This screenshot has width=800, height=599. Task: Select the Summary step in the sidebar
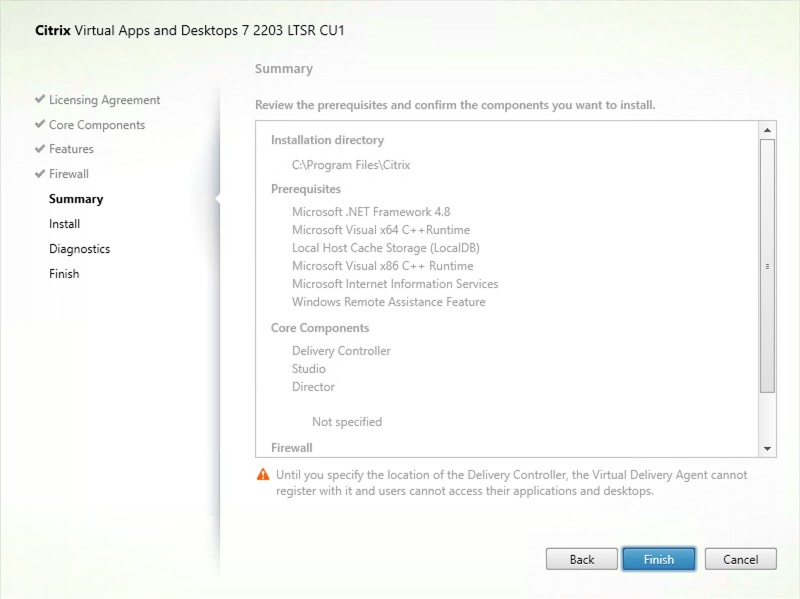(x=76, y=199)
